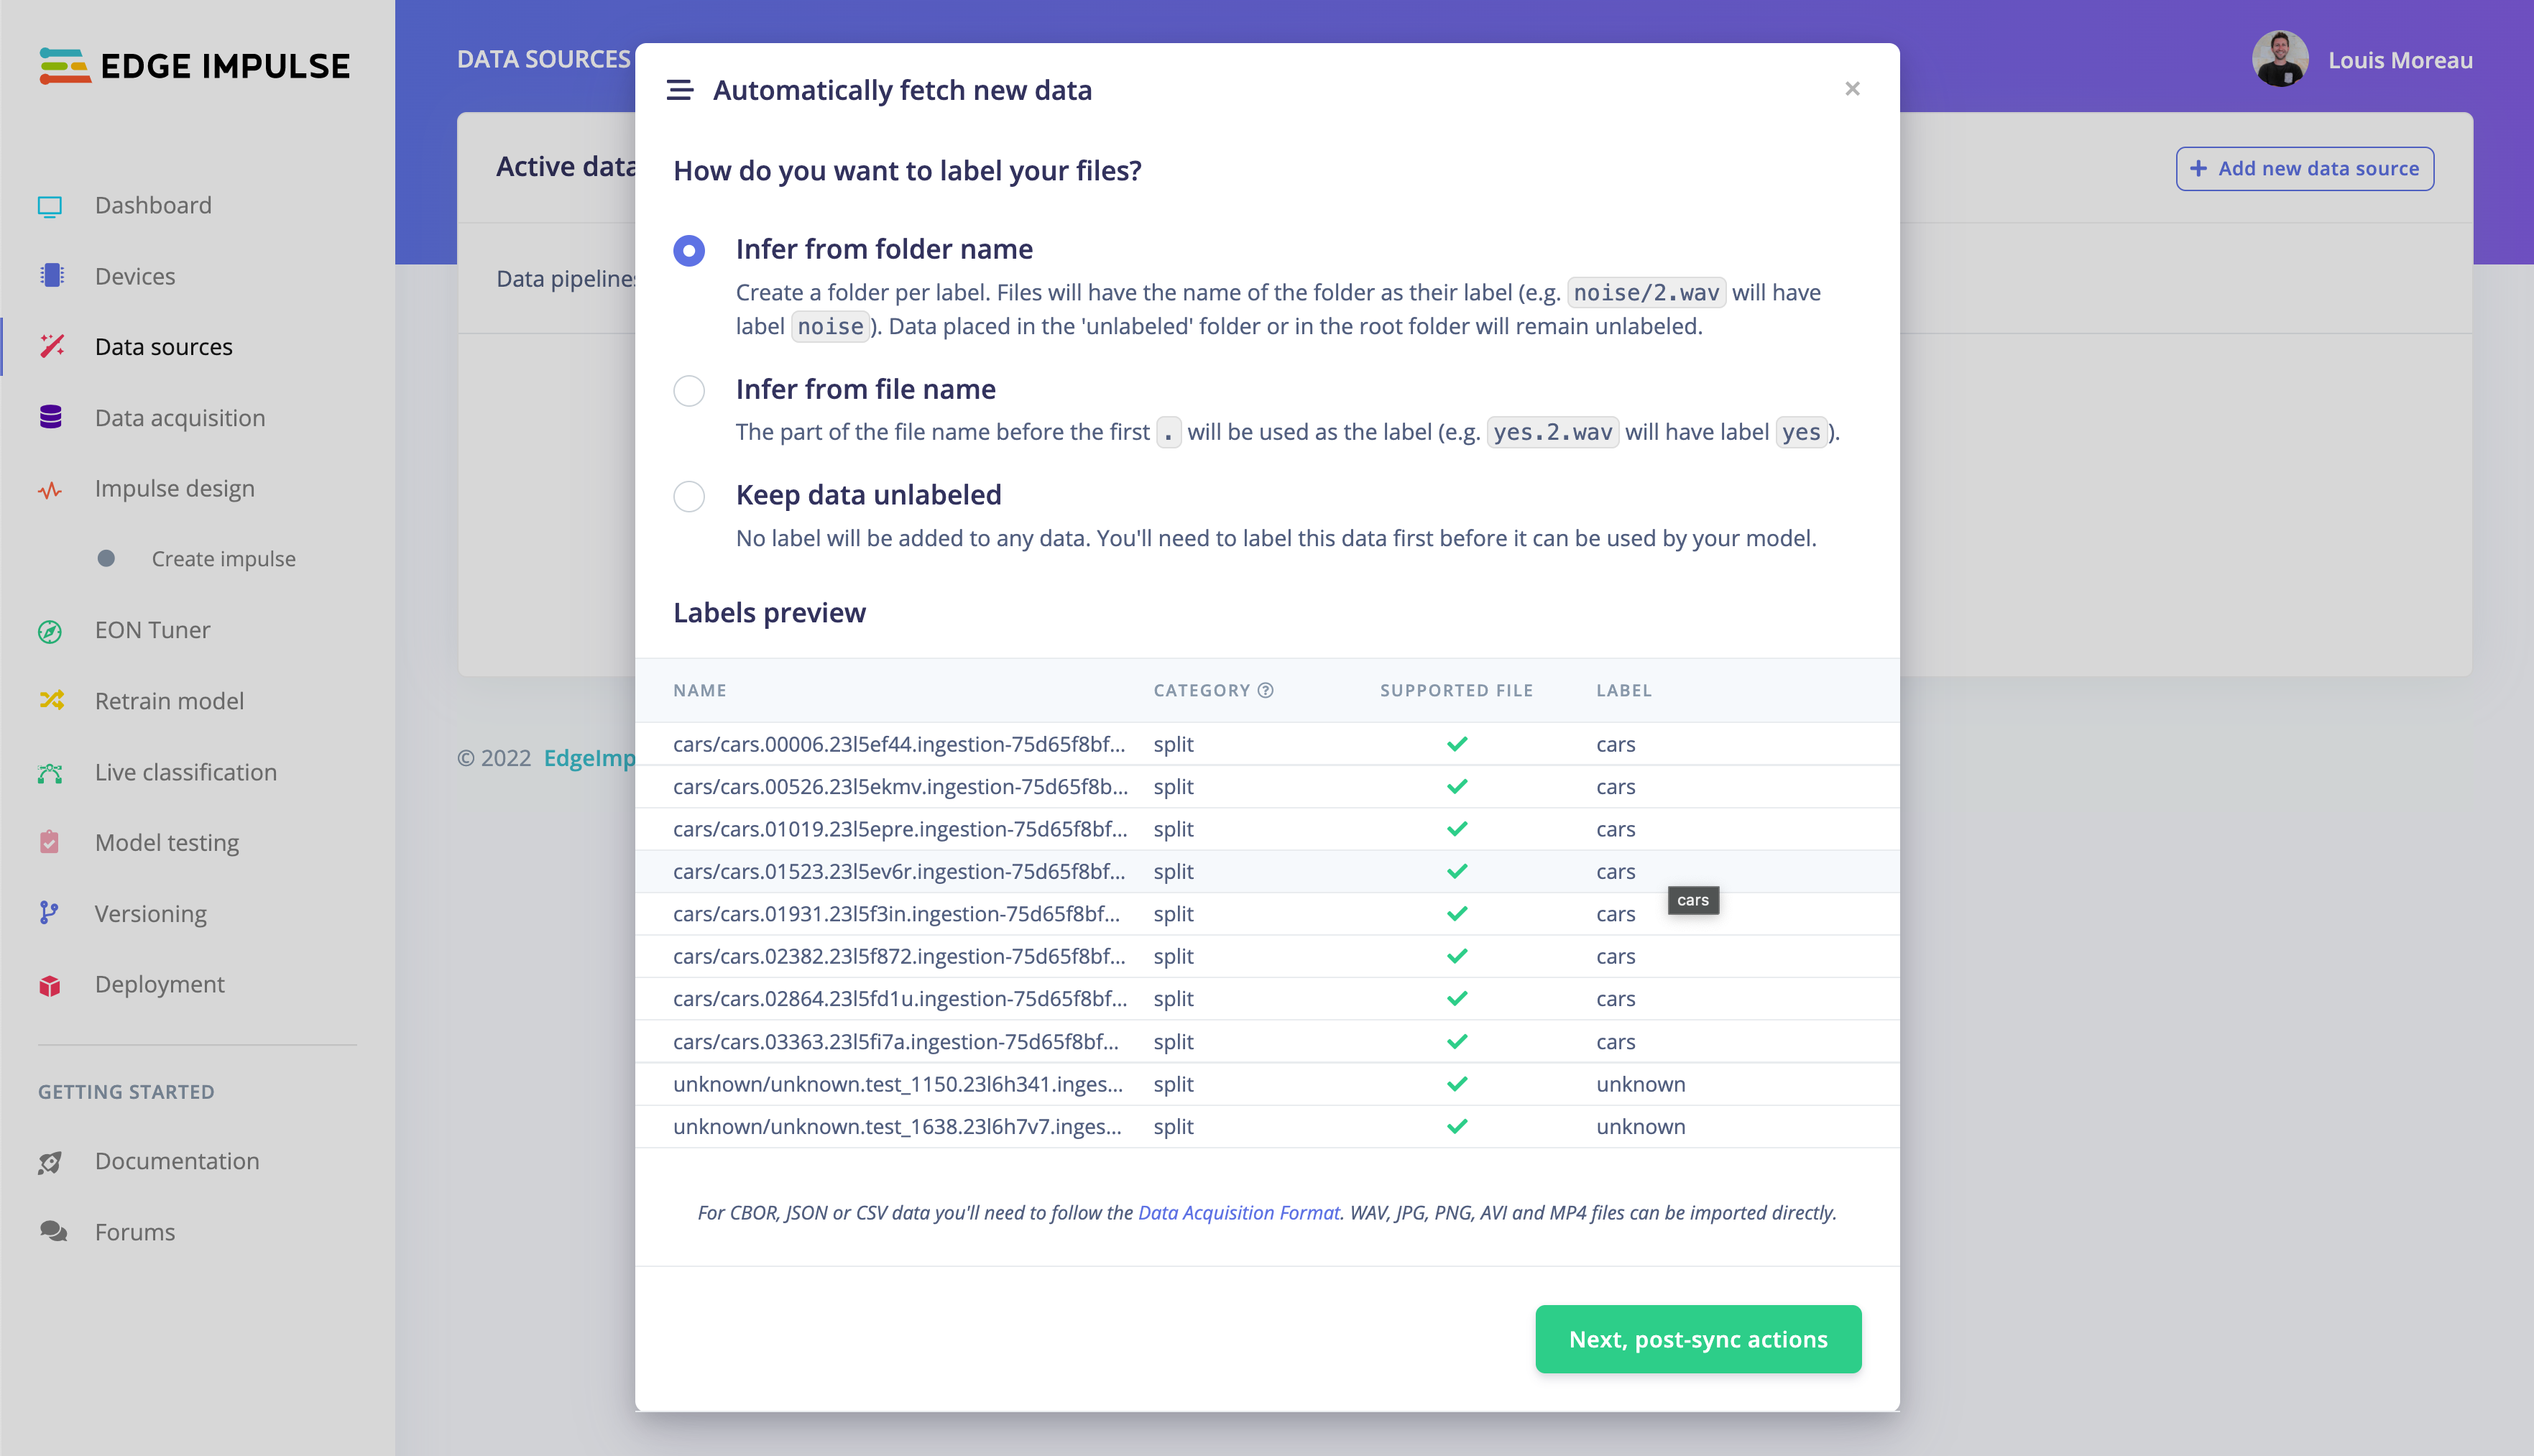The image size is (2534, 1456).
Task: Click Add new data source button
Action: click(2305, 169)
